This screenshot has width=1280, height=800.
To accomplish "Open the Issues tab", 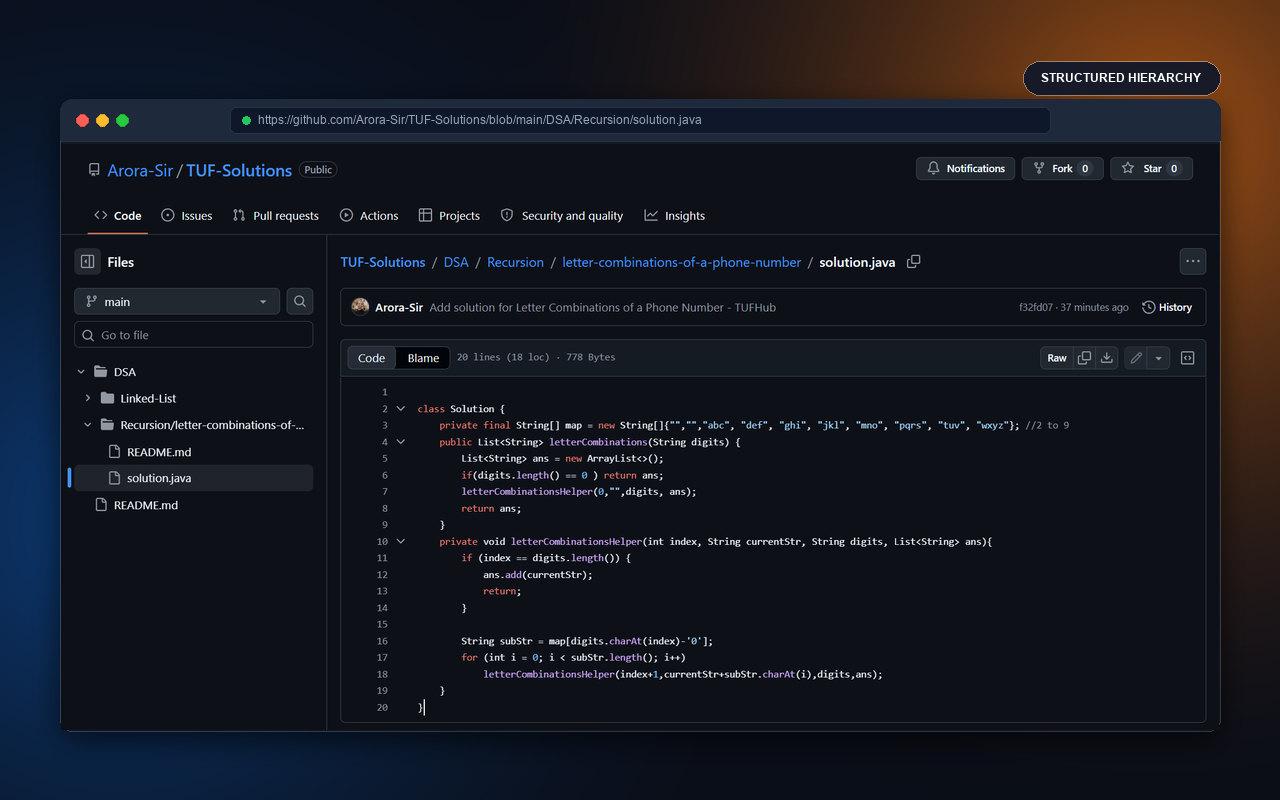I will click(x=187, y=216).
